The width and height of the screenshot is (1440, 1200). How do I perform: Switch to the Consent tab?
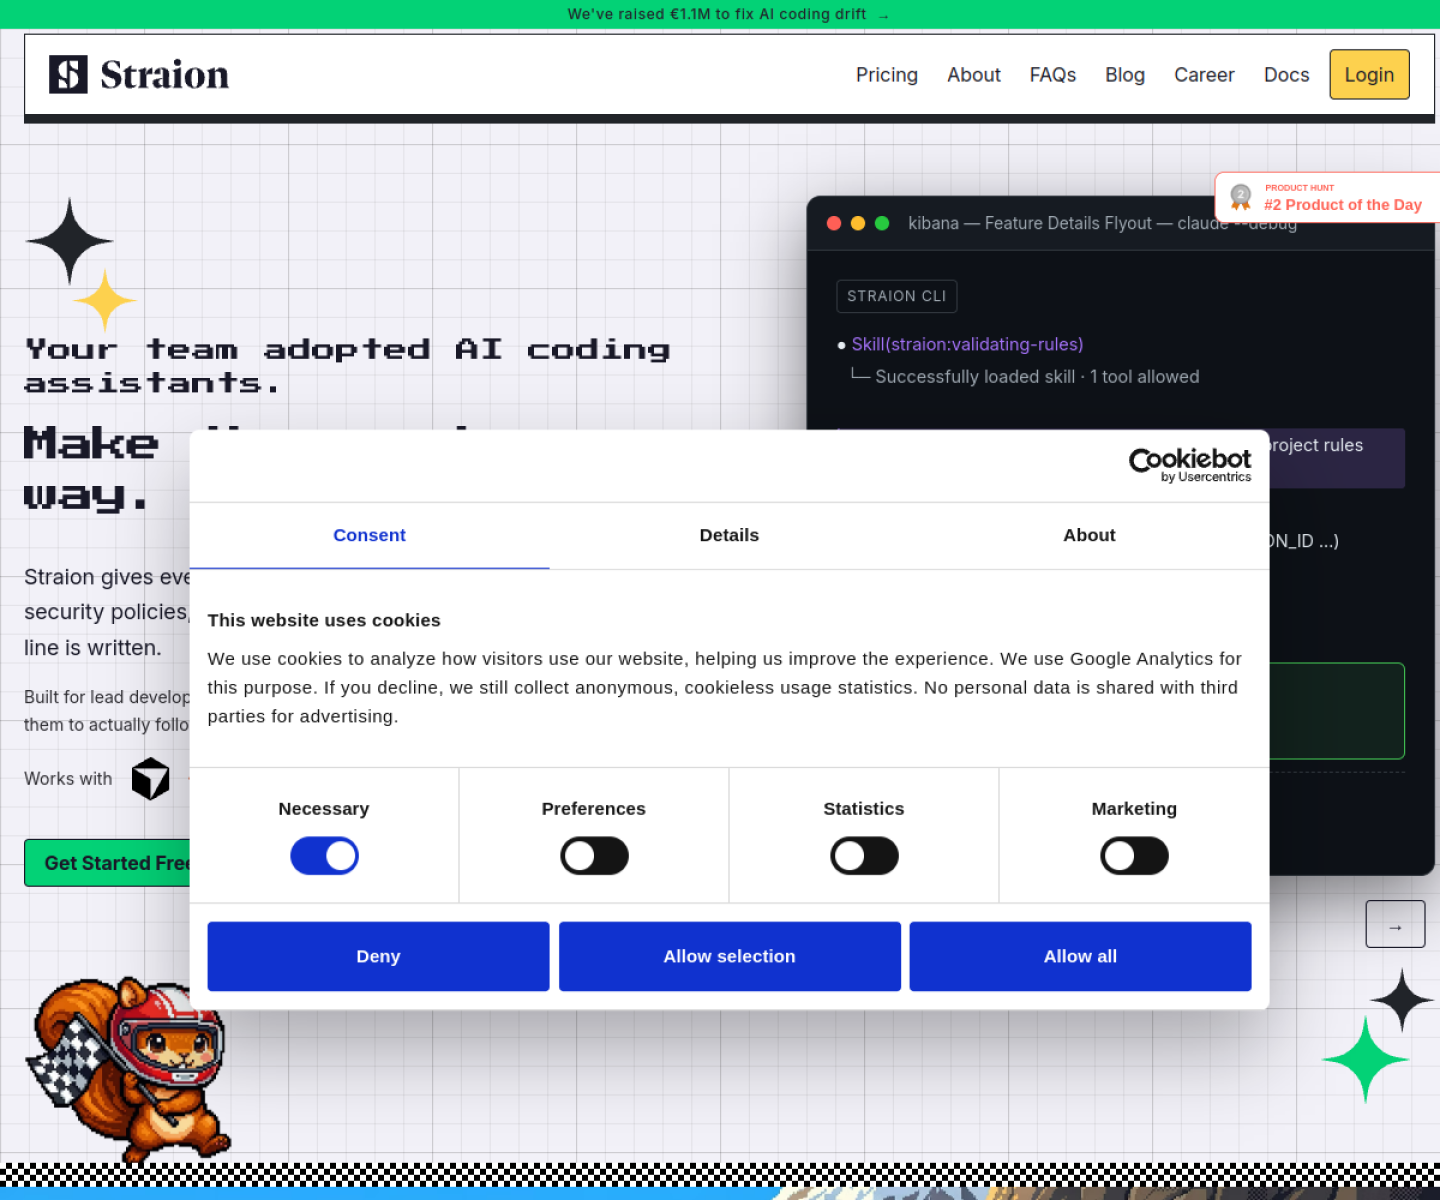pyautogui.click(x=369, y=535)
